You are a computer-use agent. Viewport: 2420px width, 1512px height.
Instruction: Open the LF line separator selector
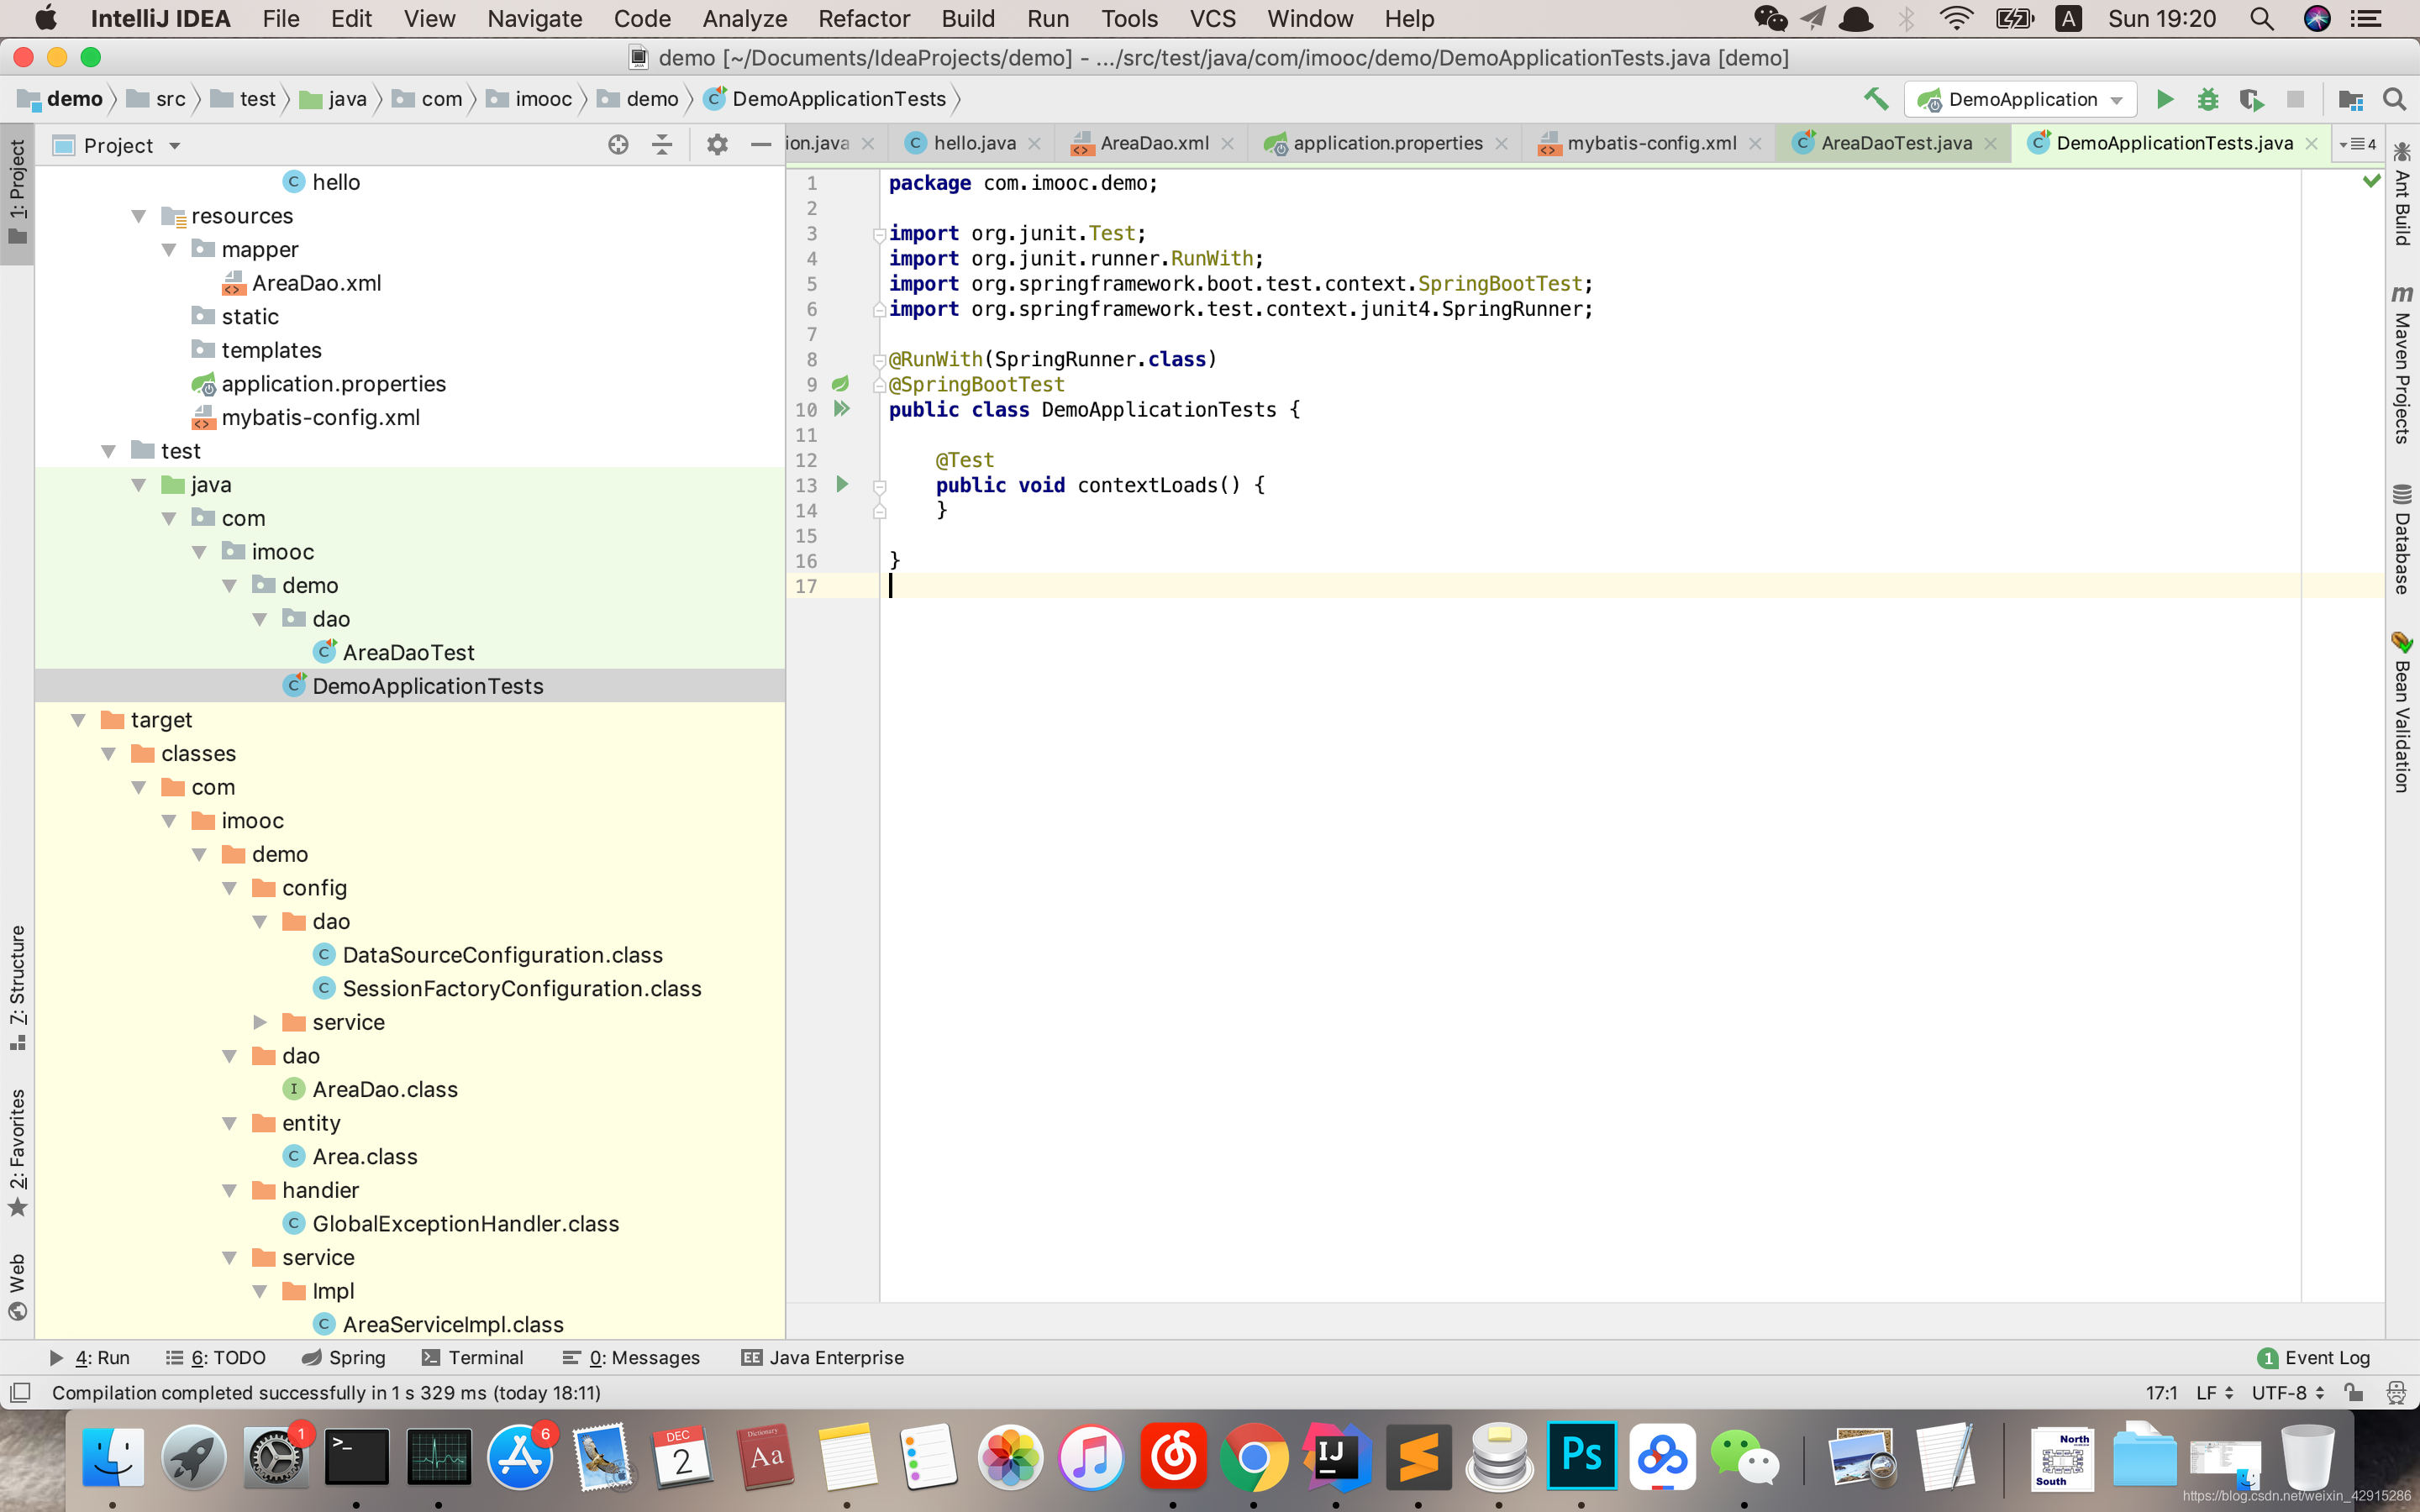tap(2213, 1392)
